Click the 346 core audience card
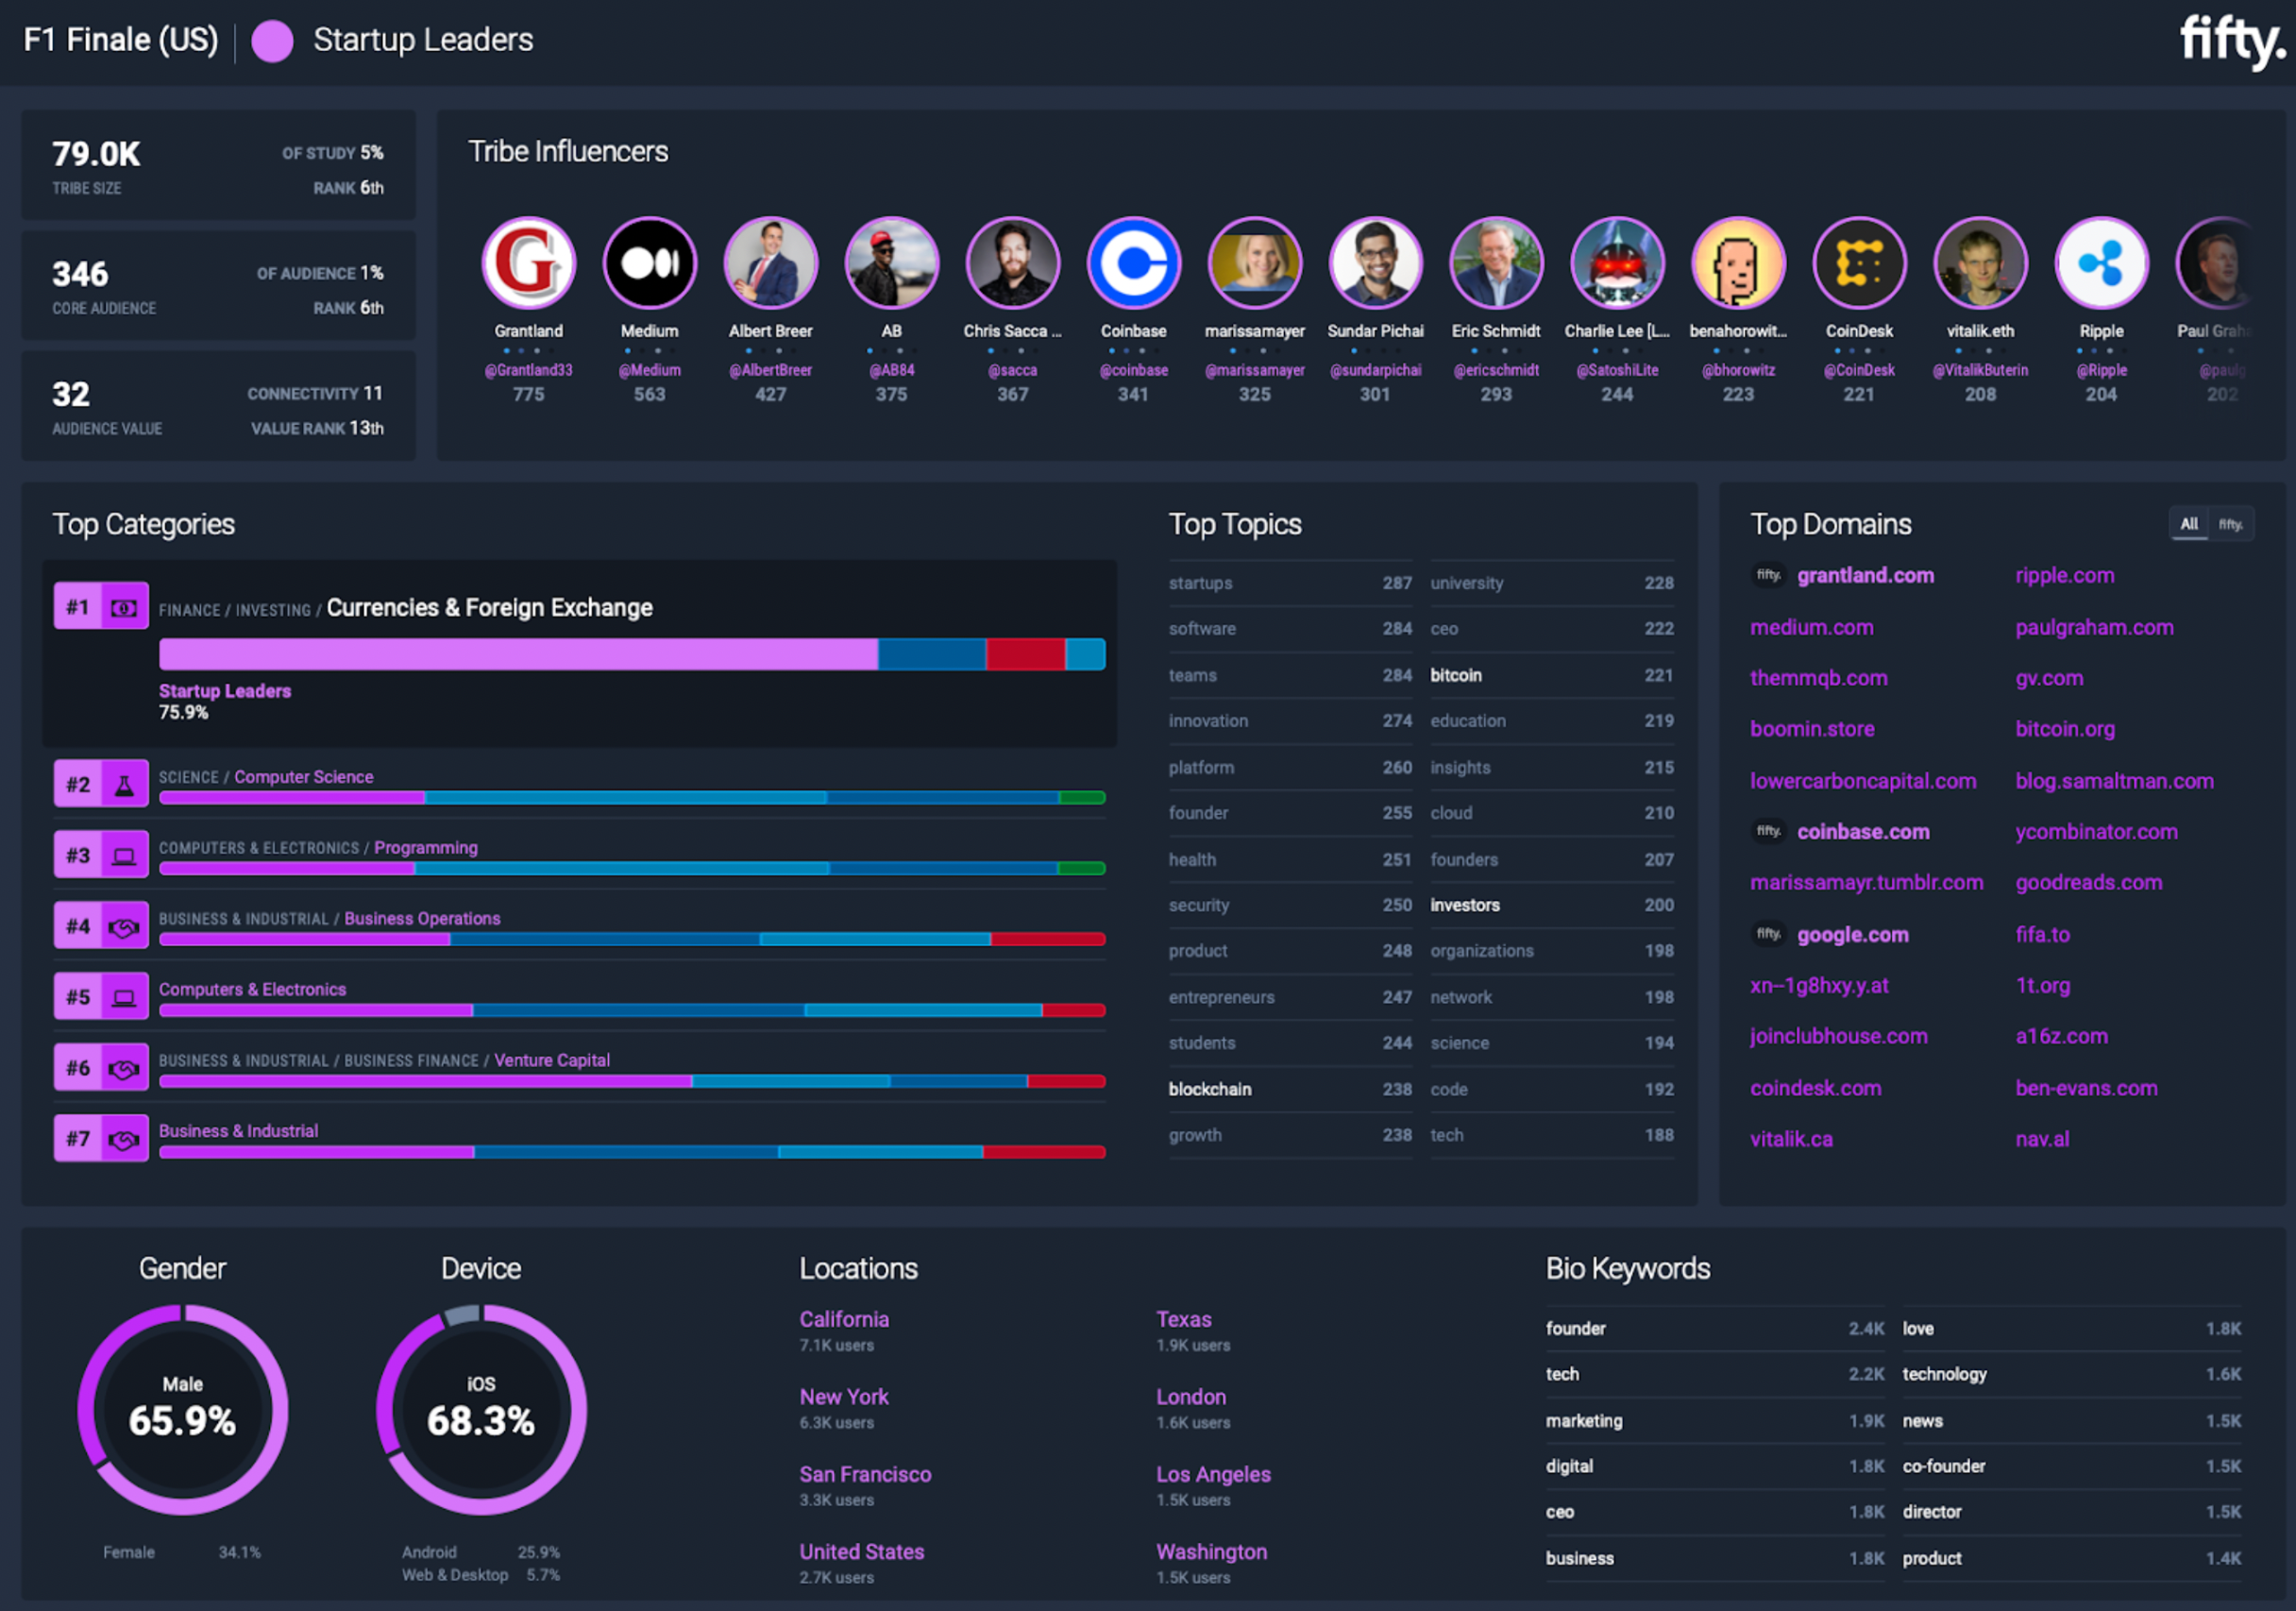The image size is (2296, 1611). pyautogui.click(x=219, y=286)
